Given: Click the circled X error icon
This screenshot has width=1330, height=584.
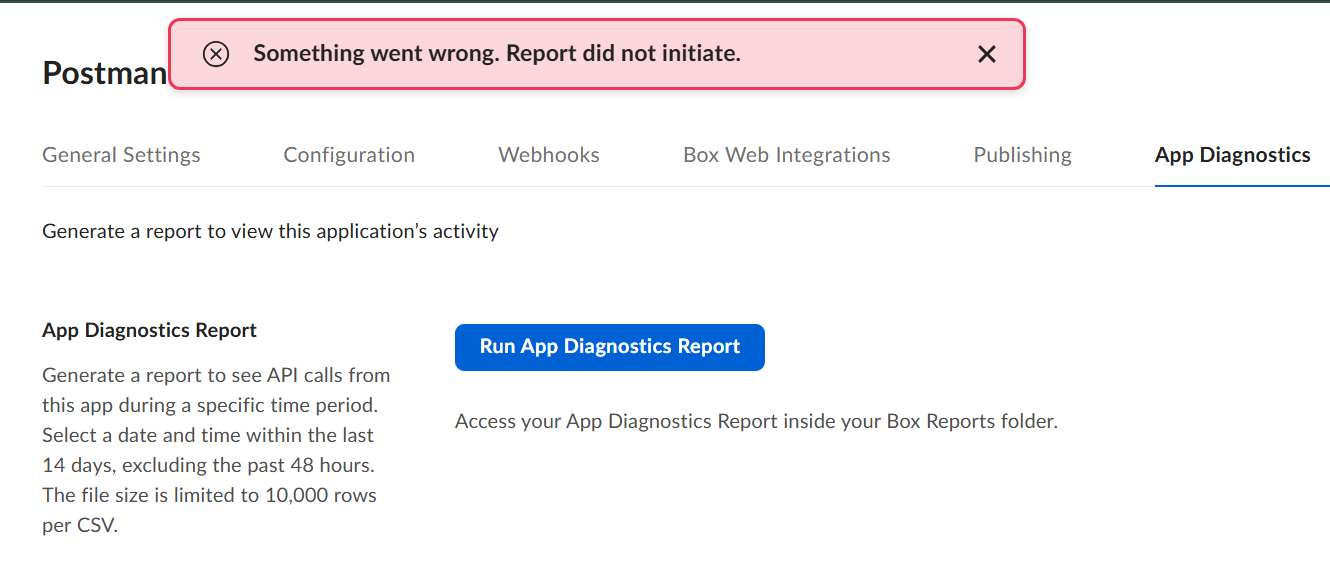Looking at the screenshot, I should [x=216, y=54].
